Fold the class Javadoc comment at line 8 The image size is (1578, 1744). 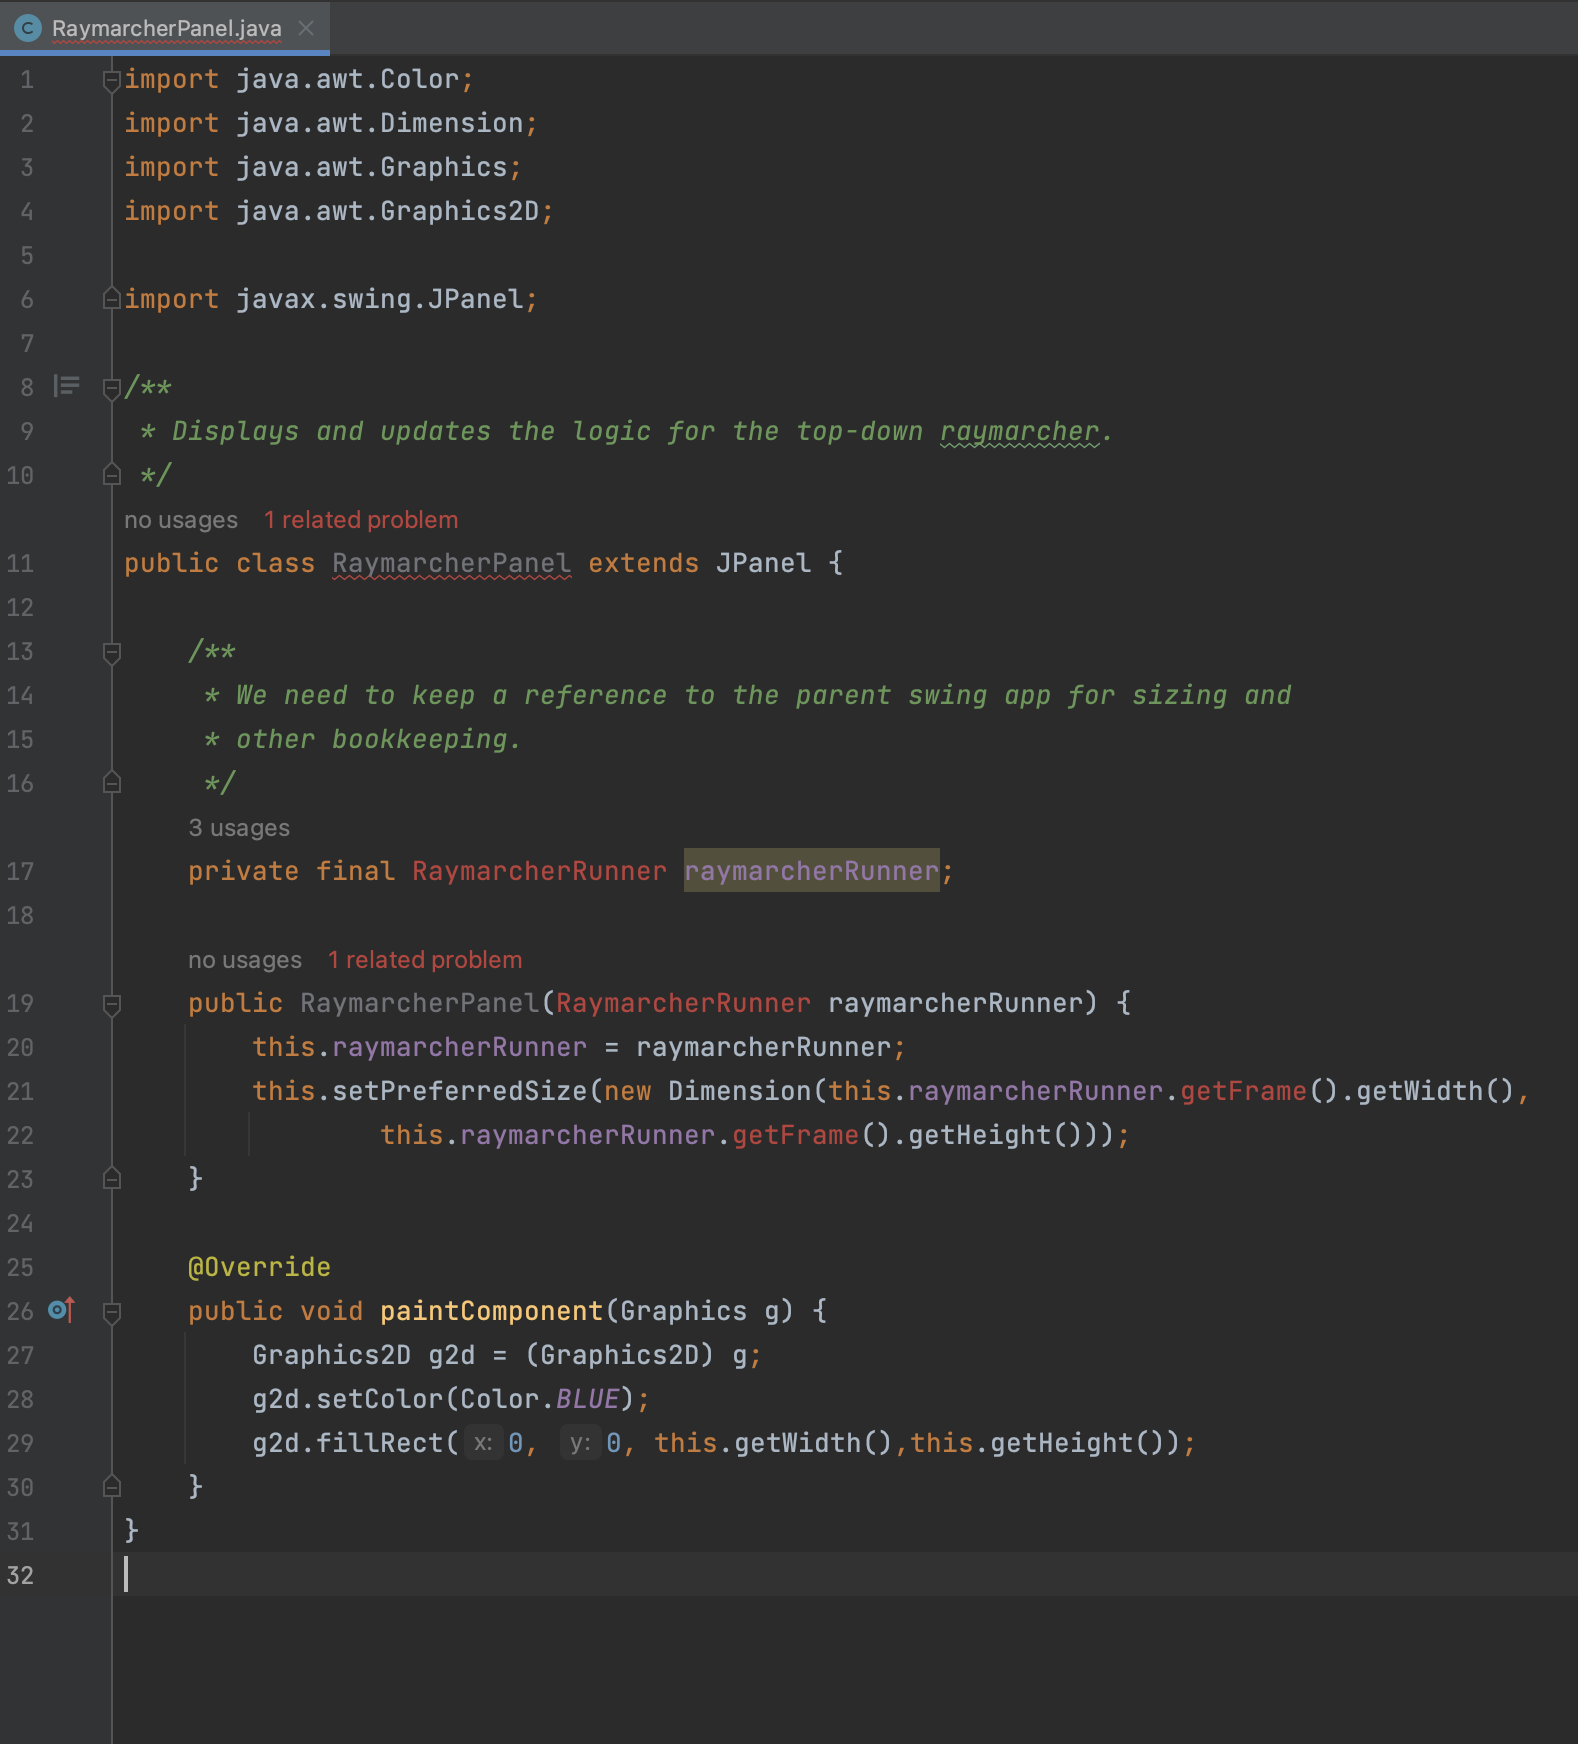click(112, 388)
